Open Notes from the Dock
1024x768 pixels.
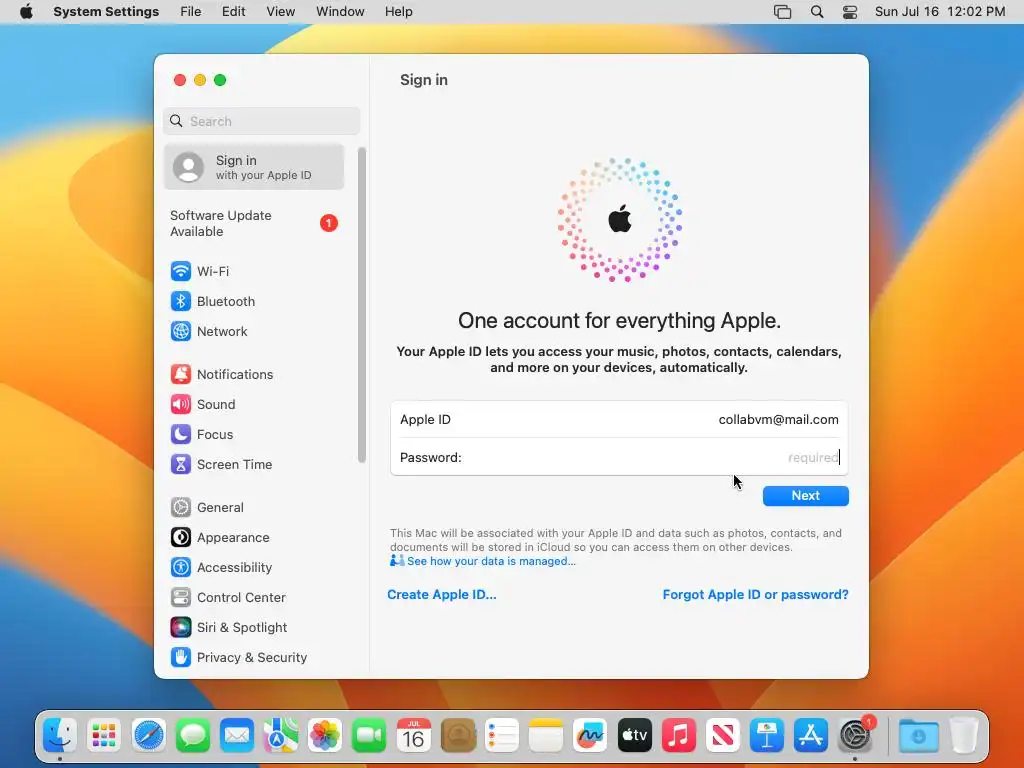(x=546, y=736)
